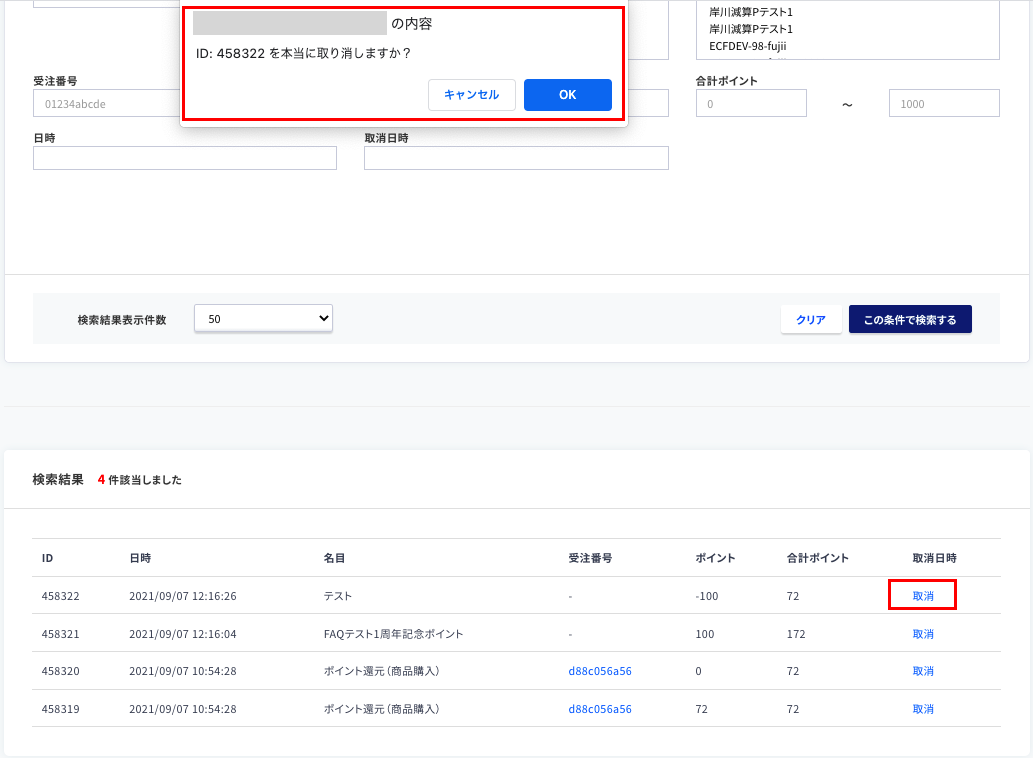Click 取消 link for ID 458320

click(922, 671)
